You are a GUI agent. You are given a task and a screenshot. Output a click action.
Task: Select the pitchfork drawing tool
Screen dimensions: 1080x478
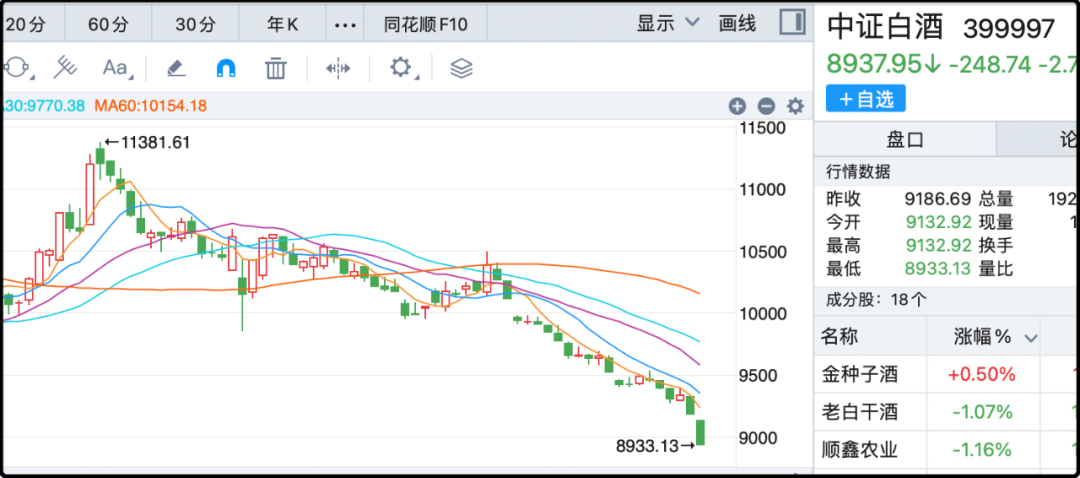point(65,68)
